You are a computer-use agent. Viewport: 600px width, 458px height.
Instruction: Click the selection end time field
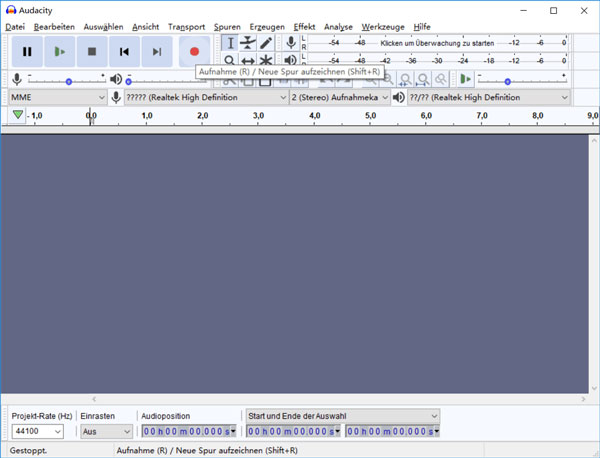(390, 432)
